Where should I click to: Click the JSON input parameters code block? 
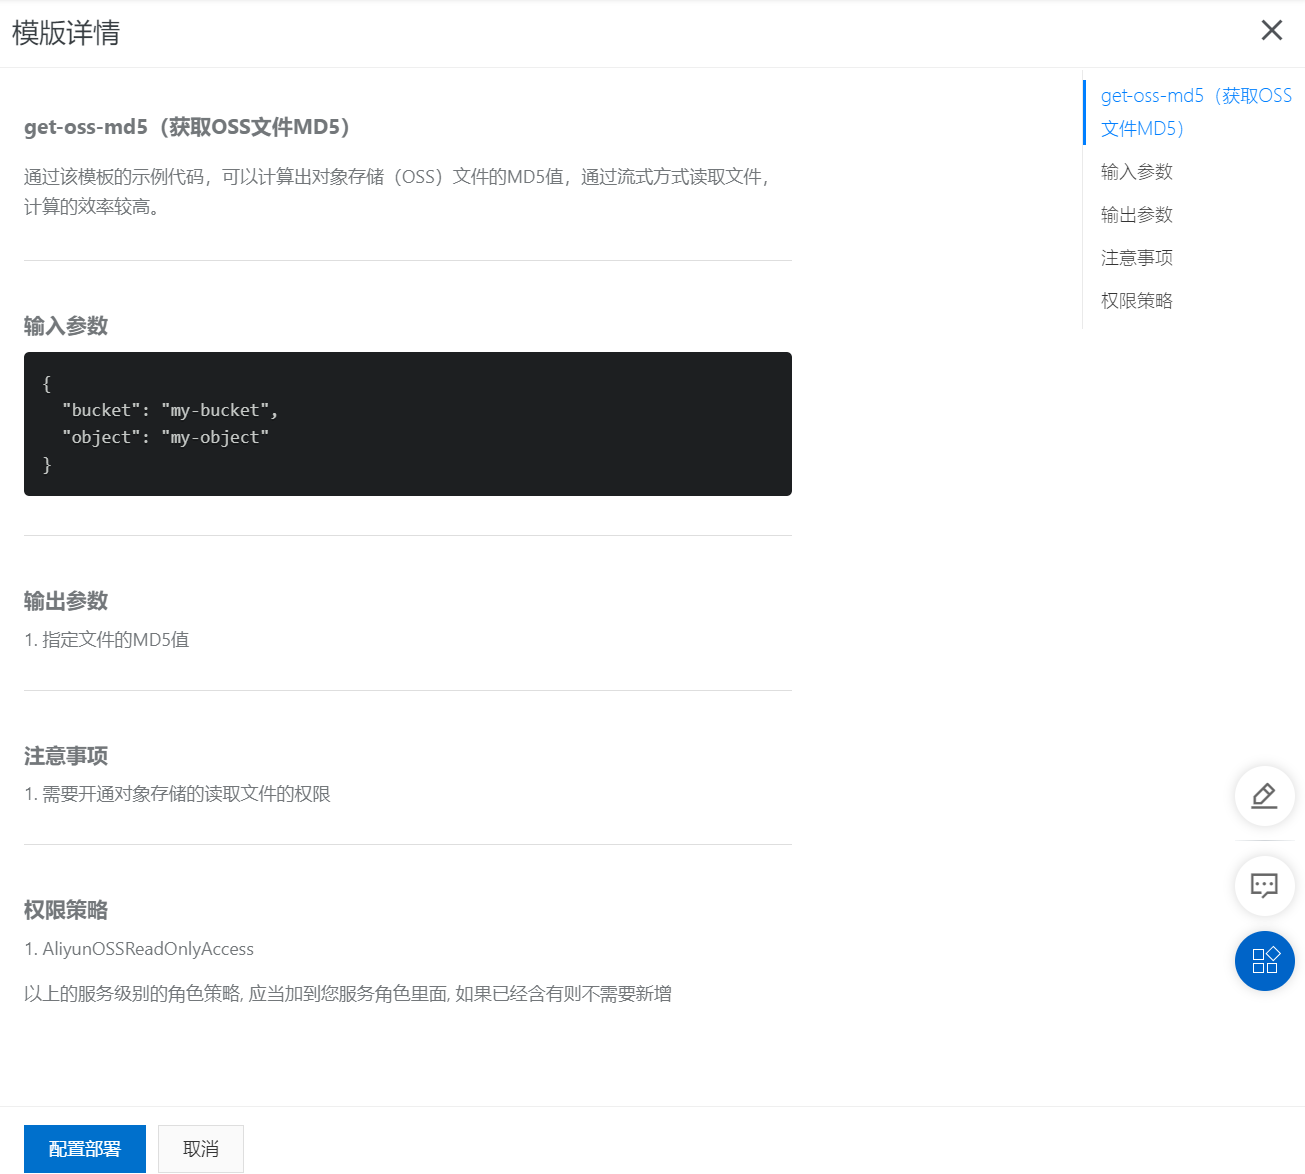point(408,424)
